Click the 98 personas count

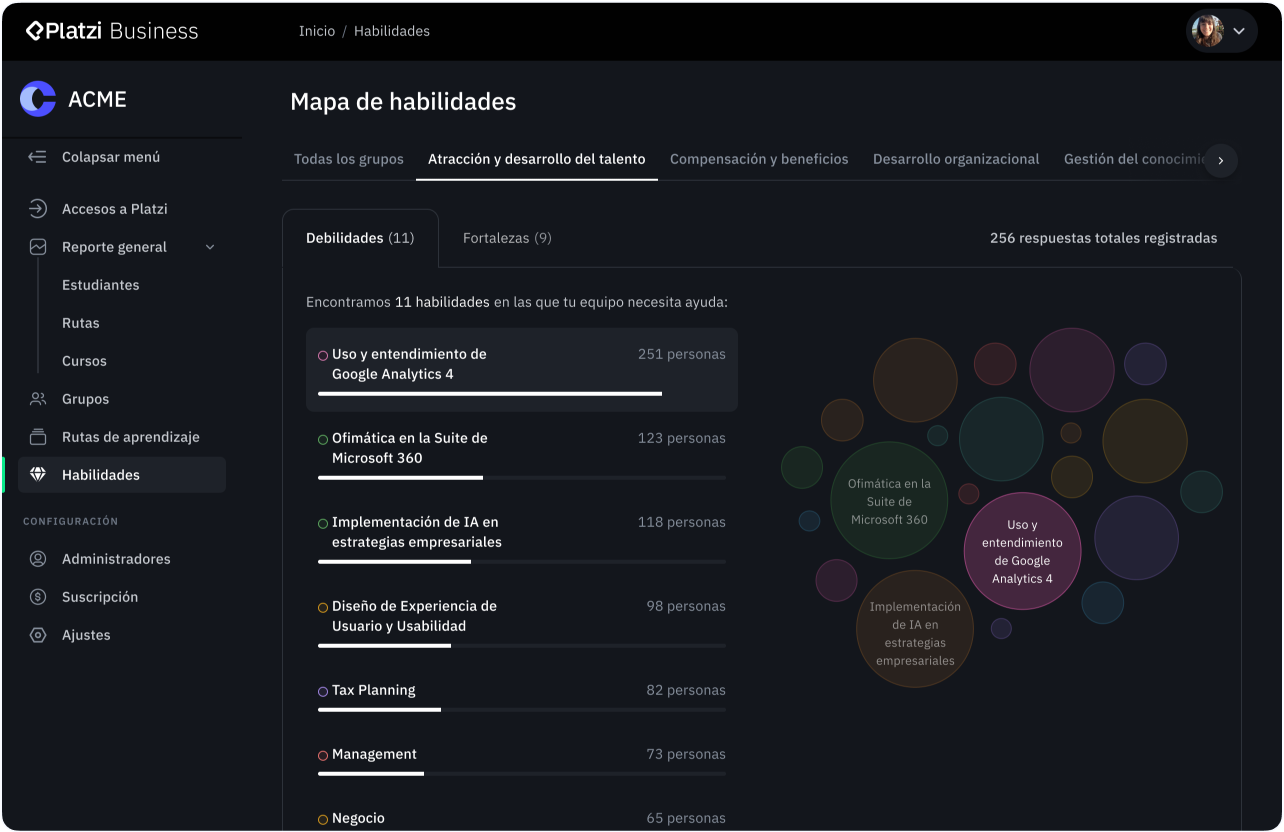tap(686, 606)
